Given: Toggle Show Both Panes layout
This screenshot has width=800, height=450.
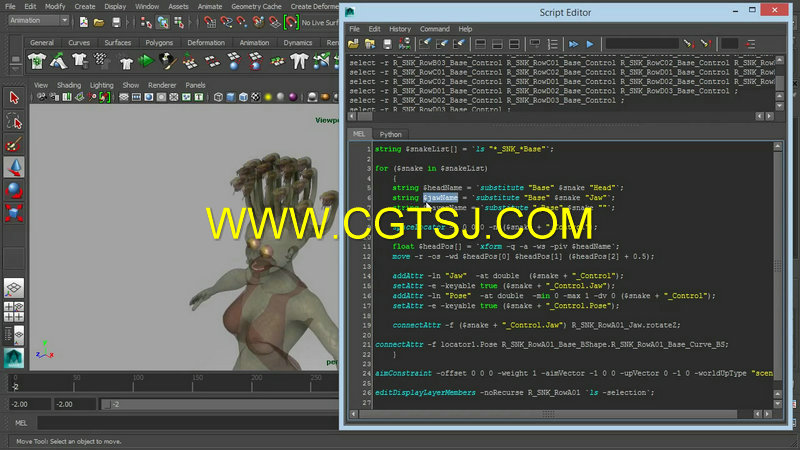Looking at the screenshot, I should (514, 44).
